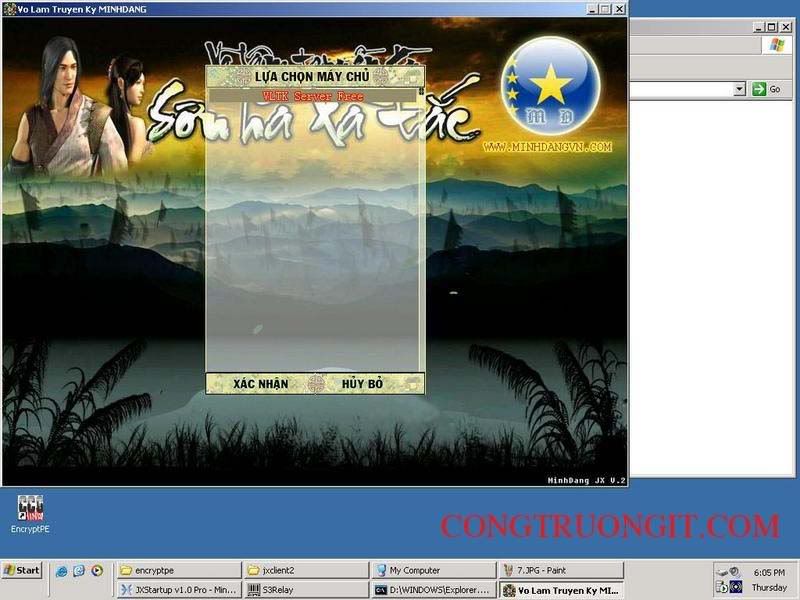The height and width of the screenshot is (600, 800).
Task: Switch to the encryptpe folder taskbar button
Action: [x=179, y=570]
